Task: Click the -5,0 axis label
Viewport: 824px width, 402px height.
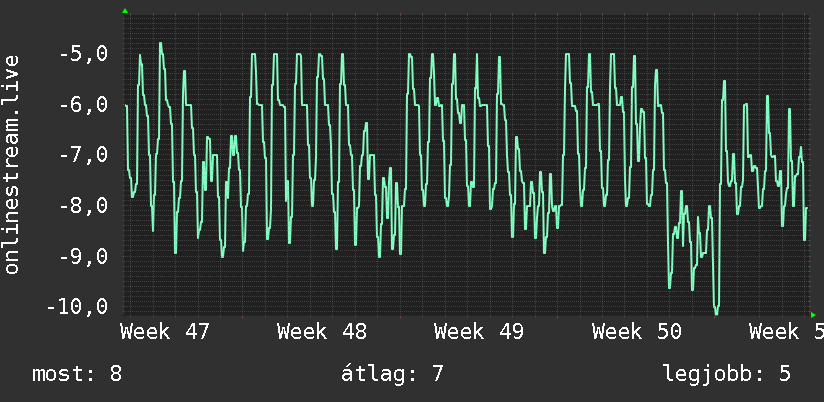Action: (84, 54)
